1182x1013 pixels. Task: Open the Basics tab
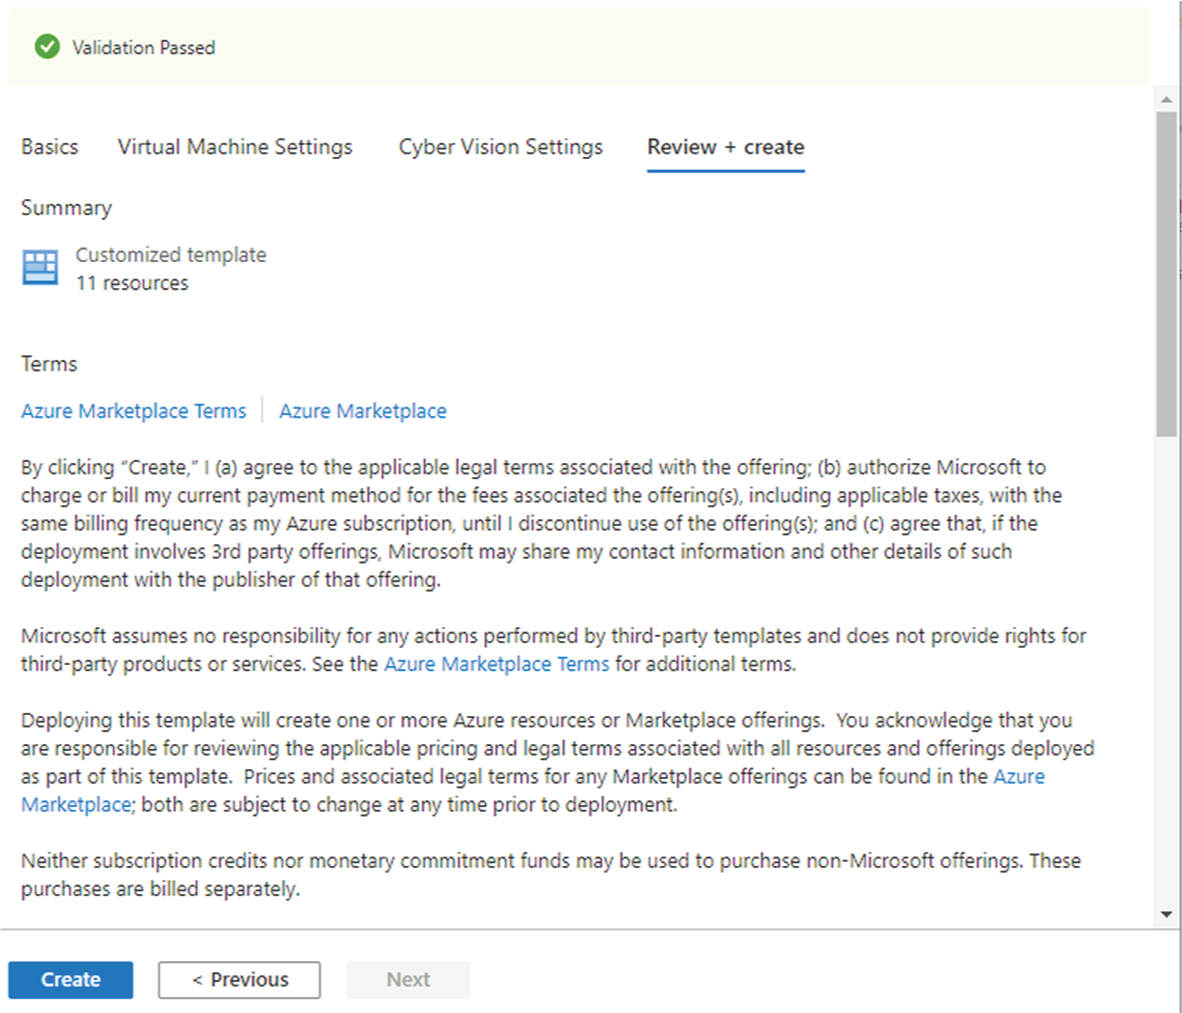click(50, 146)
